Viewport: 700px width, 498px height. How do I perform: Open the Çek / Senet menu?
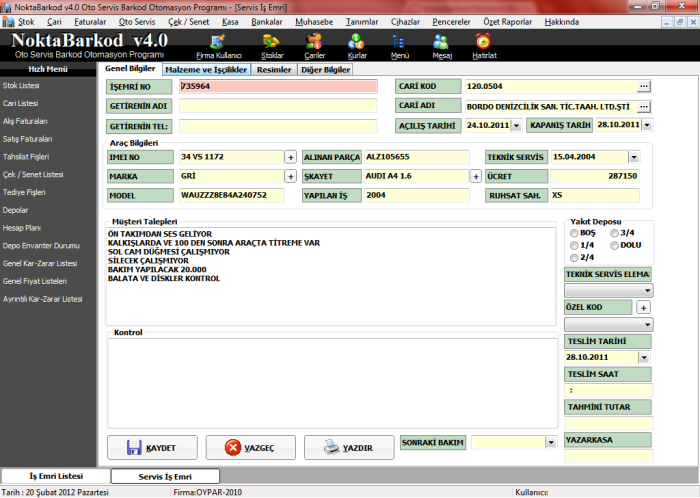pyautogui.click(x=188, y=22)
